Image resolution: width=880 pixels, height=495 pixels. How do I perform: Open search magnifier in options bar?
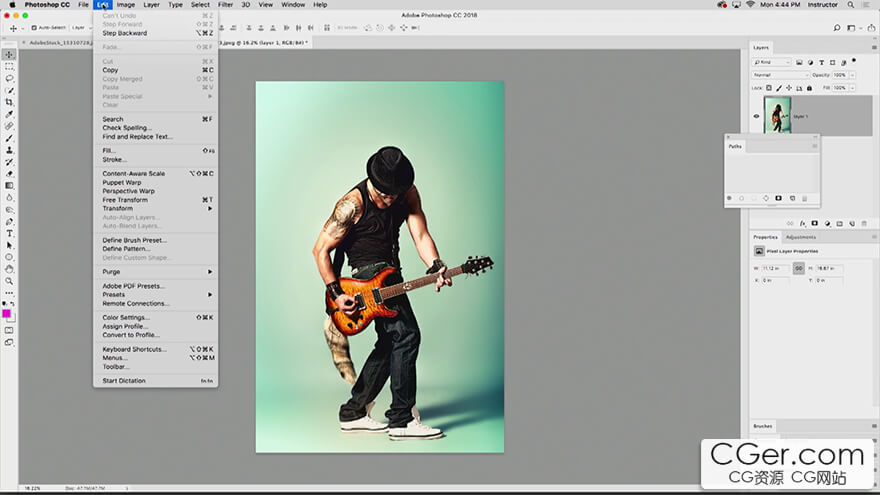(836, 28)
